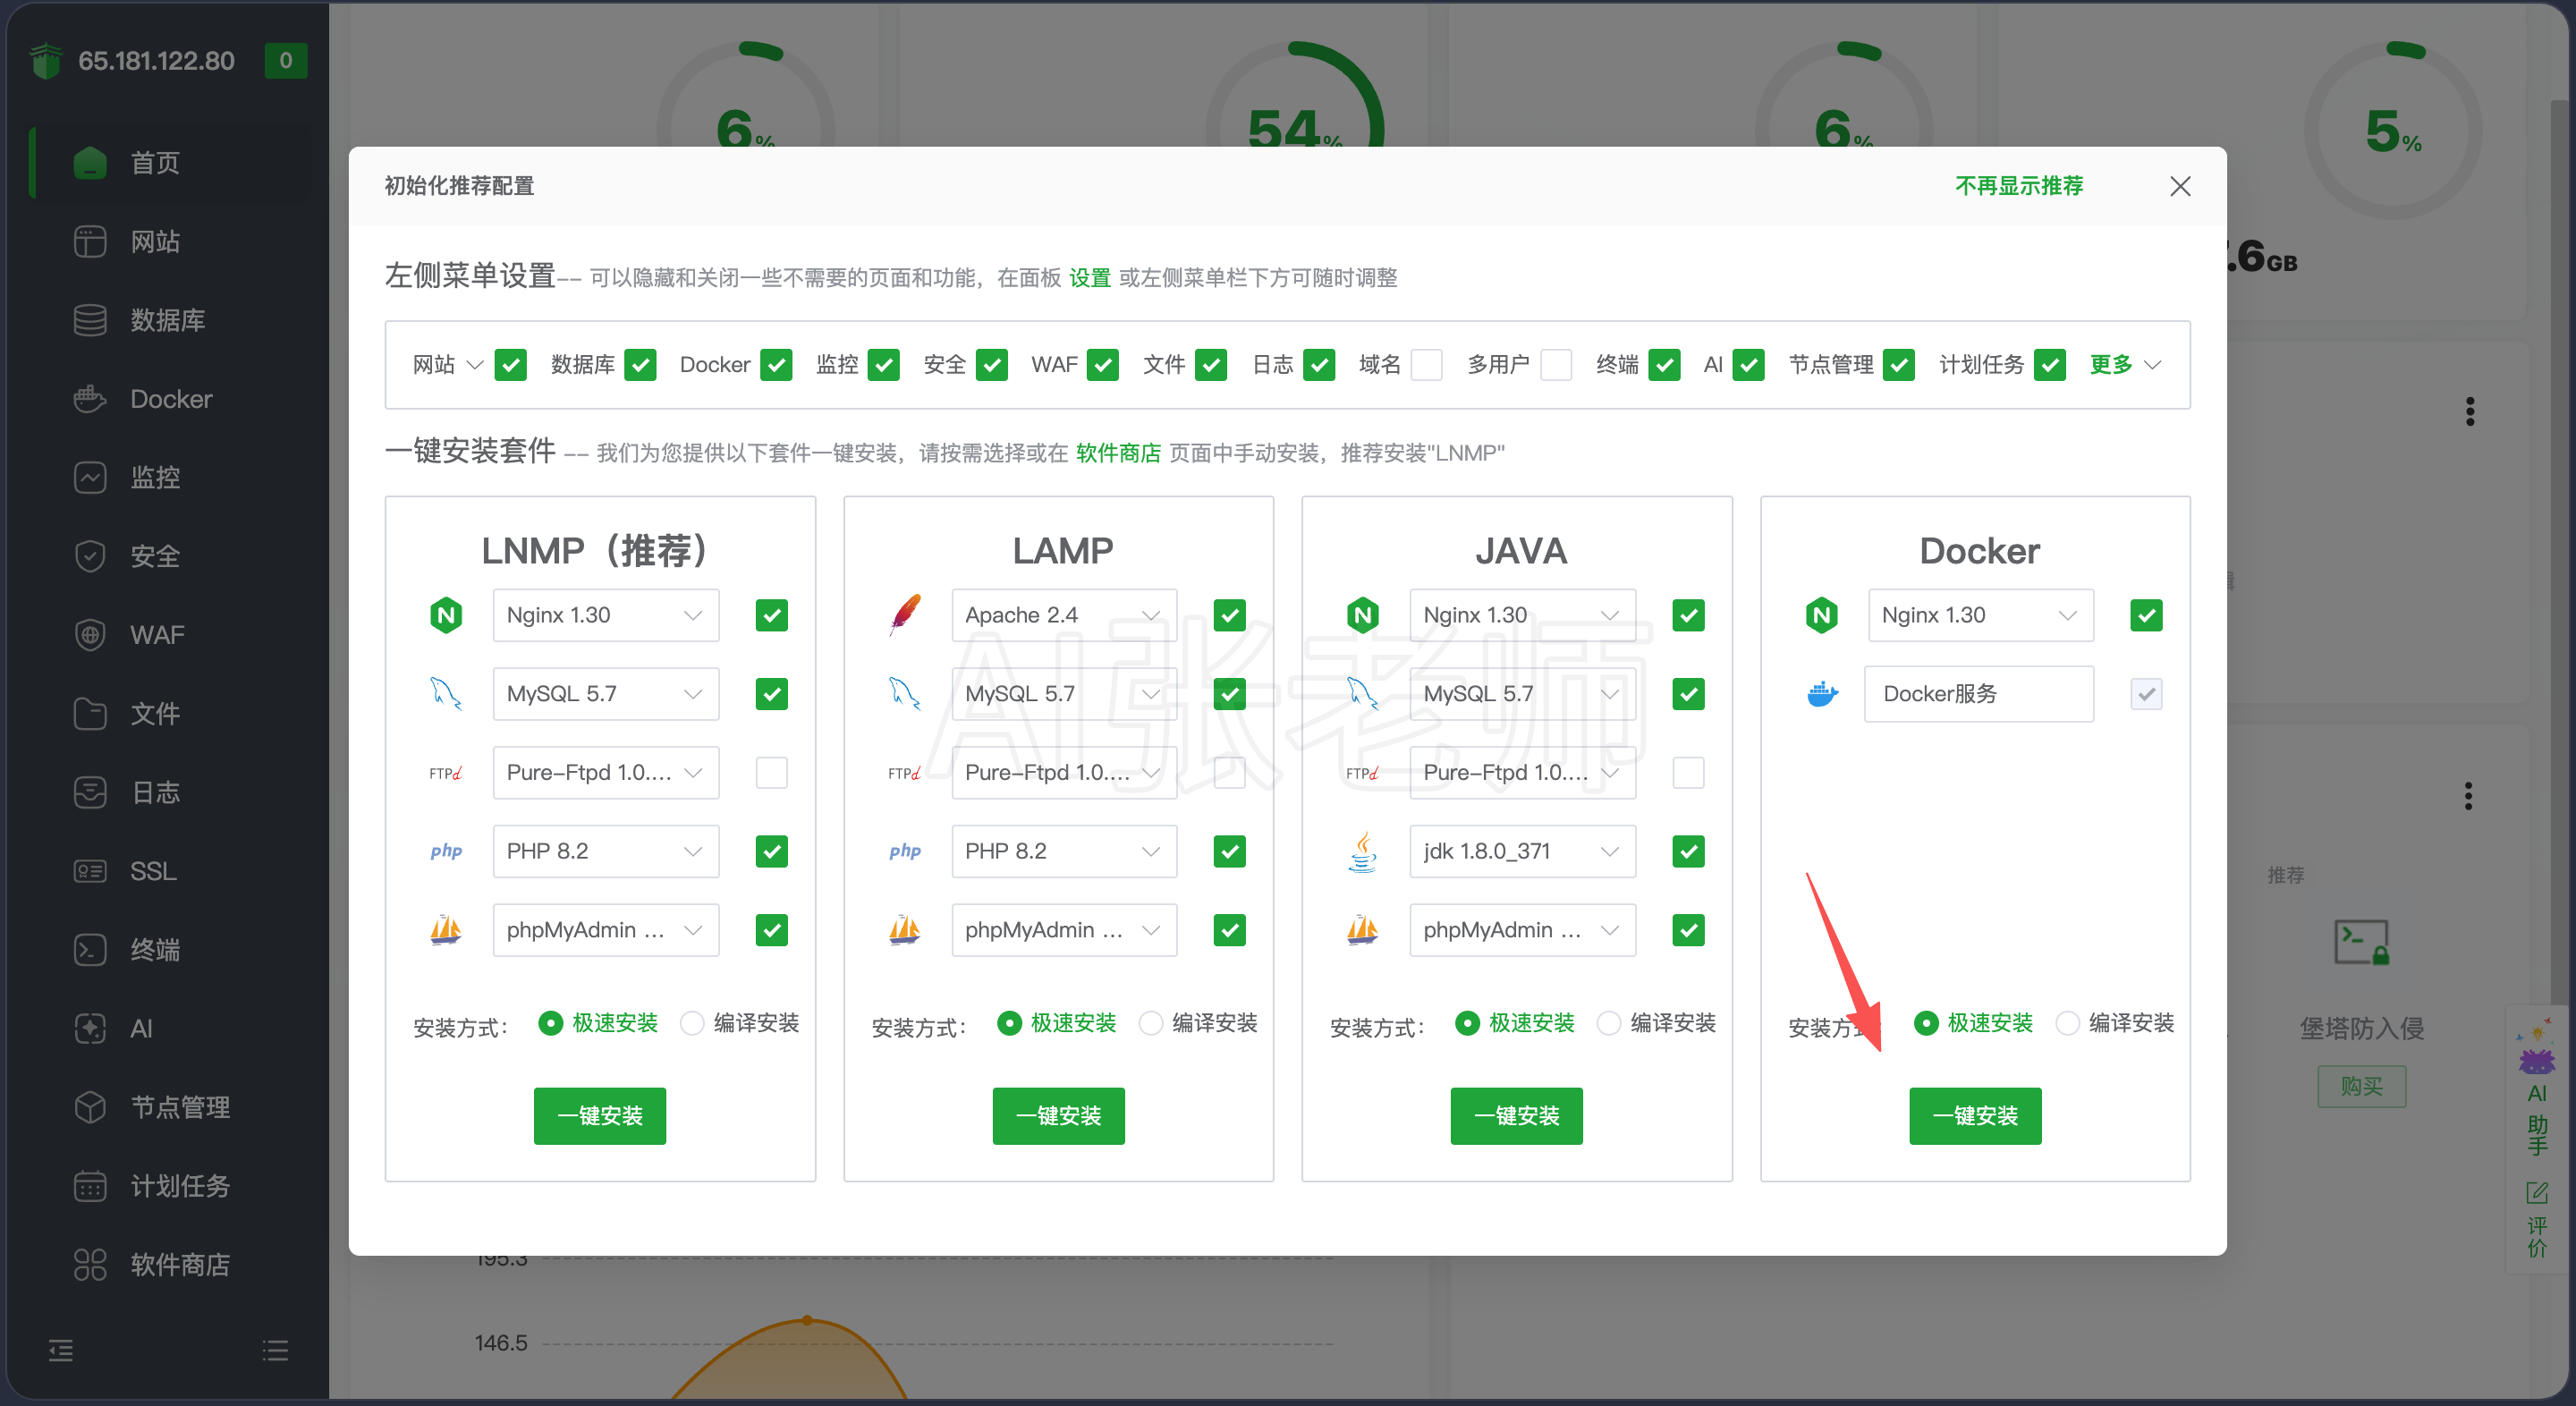Open MySQL 5.7 version dropdown in LNMP card

click(x=605, y=694)
